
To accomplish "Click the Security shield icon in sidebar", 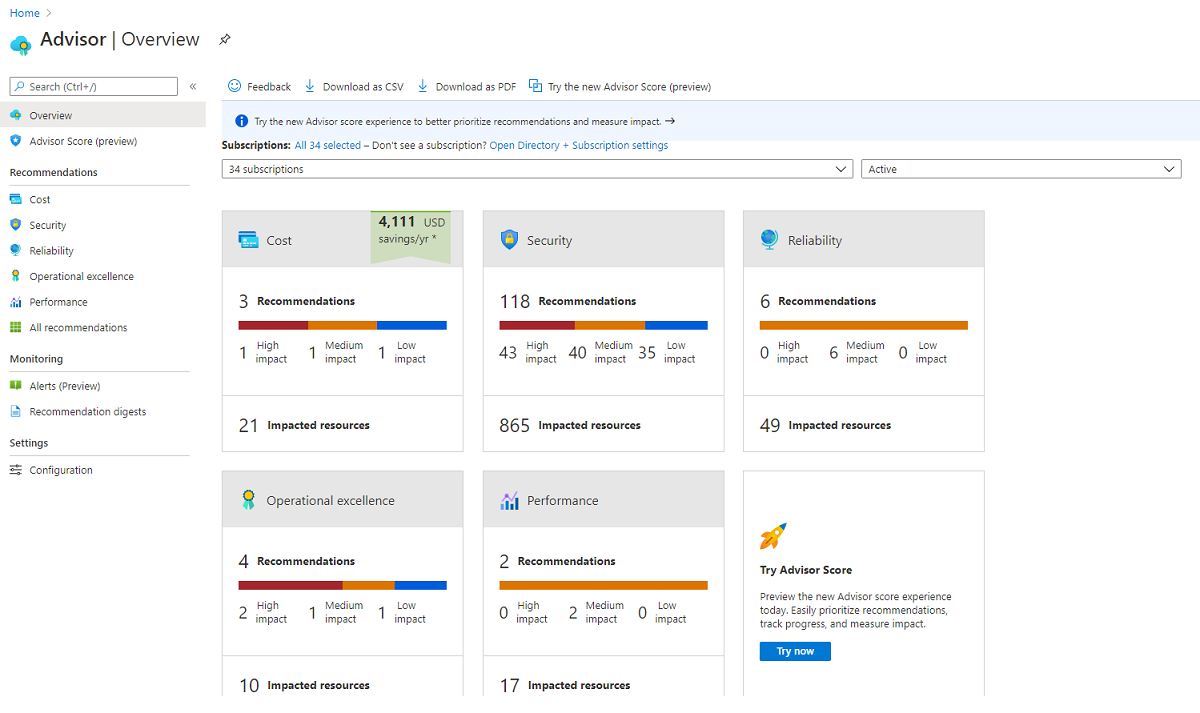I will click(16, 225).
